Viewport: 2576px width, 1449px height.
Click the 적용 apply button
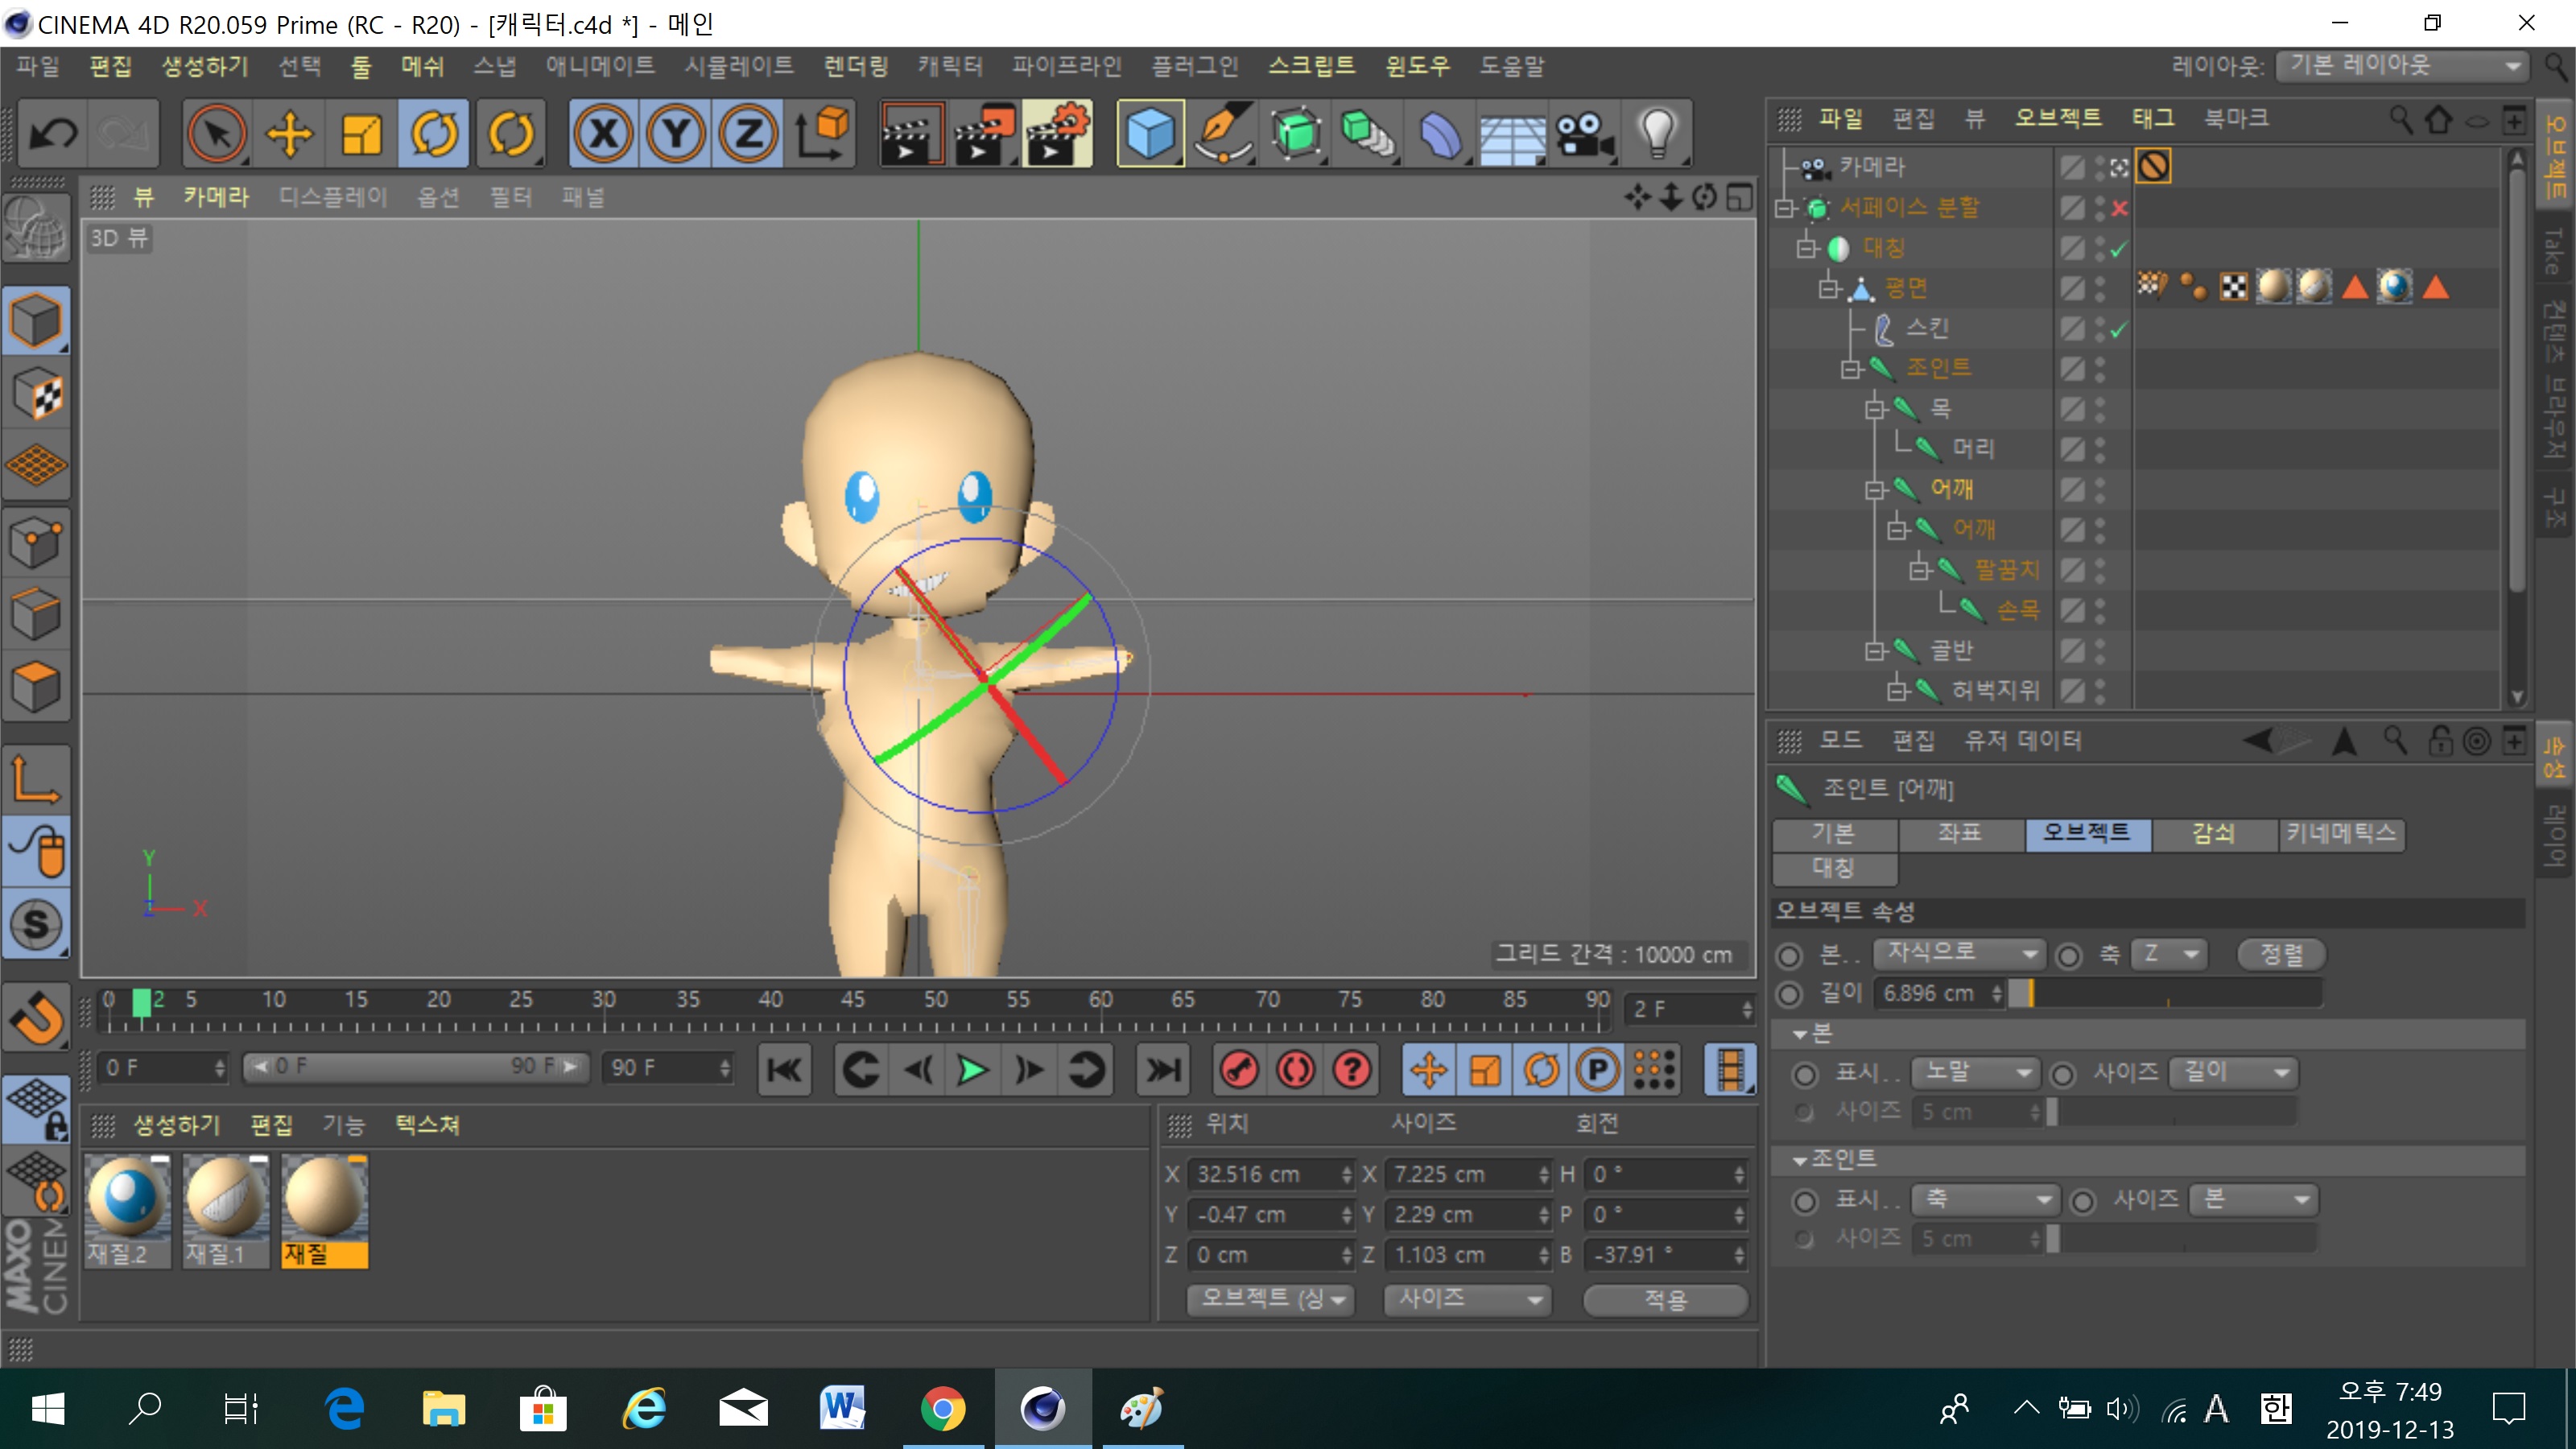[1666, 1299]
